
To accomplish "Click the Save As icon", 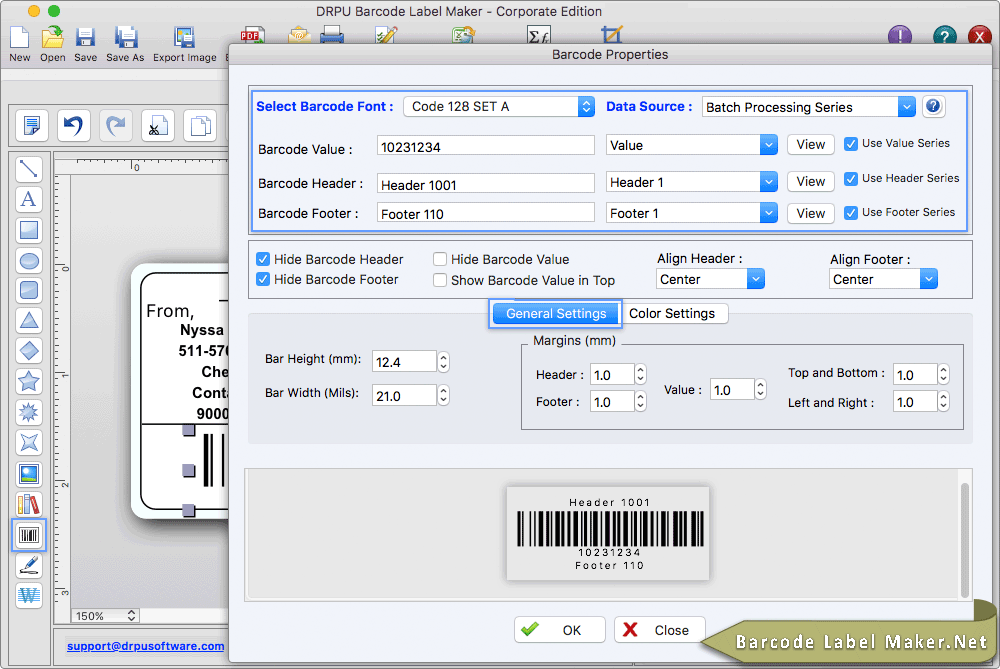I will coord(126,38).
